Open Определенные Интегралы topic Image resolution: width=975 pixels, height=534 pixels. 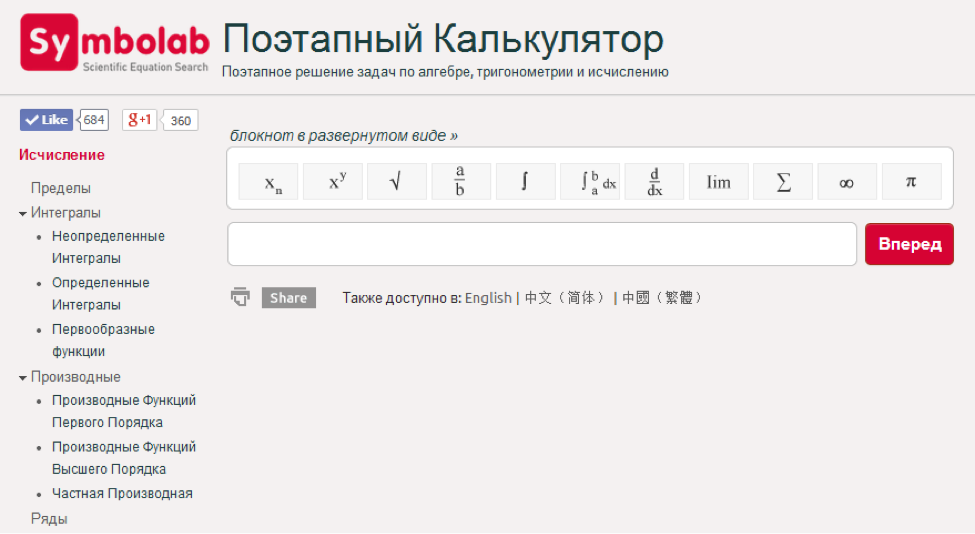pyautogui.click(x=101, y=293)
